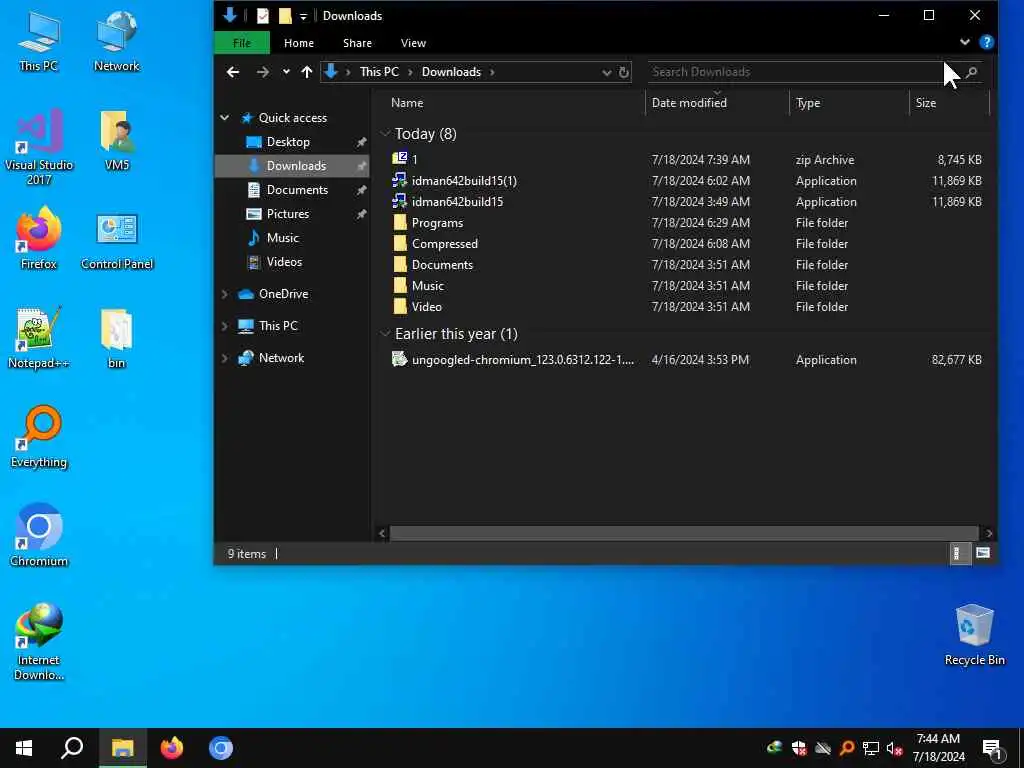
Task: Expand OneDrive in navigation pane
Action: click(x=225, y=294)
